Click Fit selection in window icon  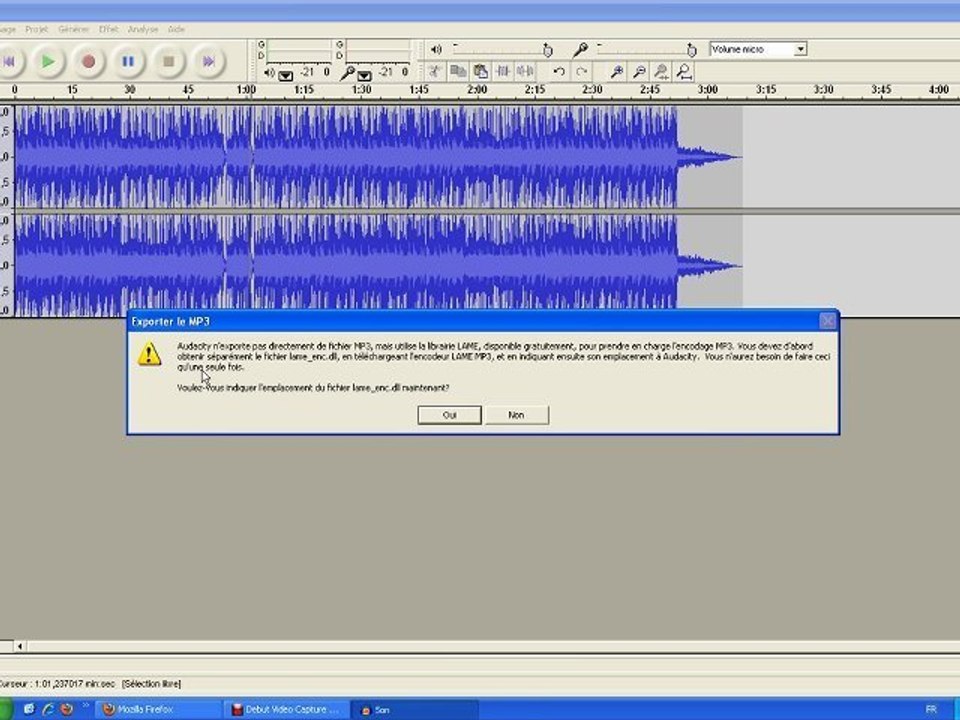[x=661, y=72]
